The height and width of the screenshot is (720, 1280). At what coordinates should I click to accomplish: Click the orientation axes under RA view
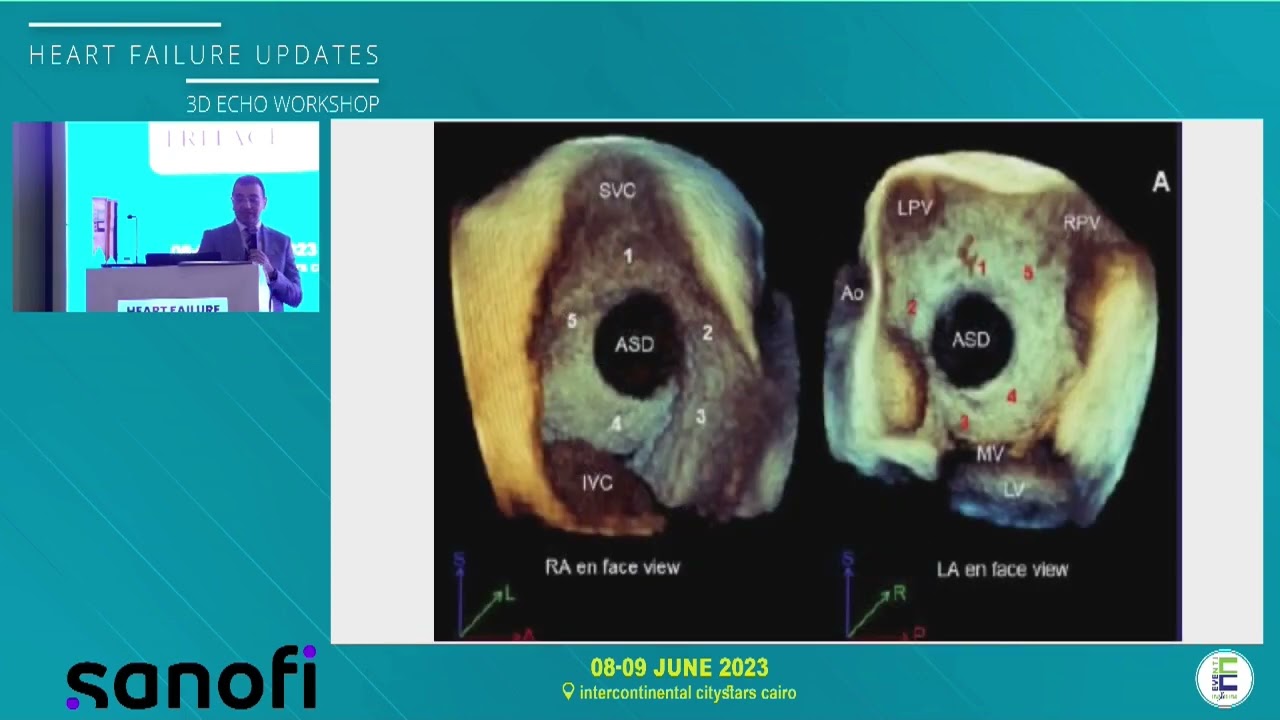(x=495, y=595)
